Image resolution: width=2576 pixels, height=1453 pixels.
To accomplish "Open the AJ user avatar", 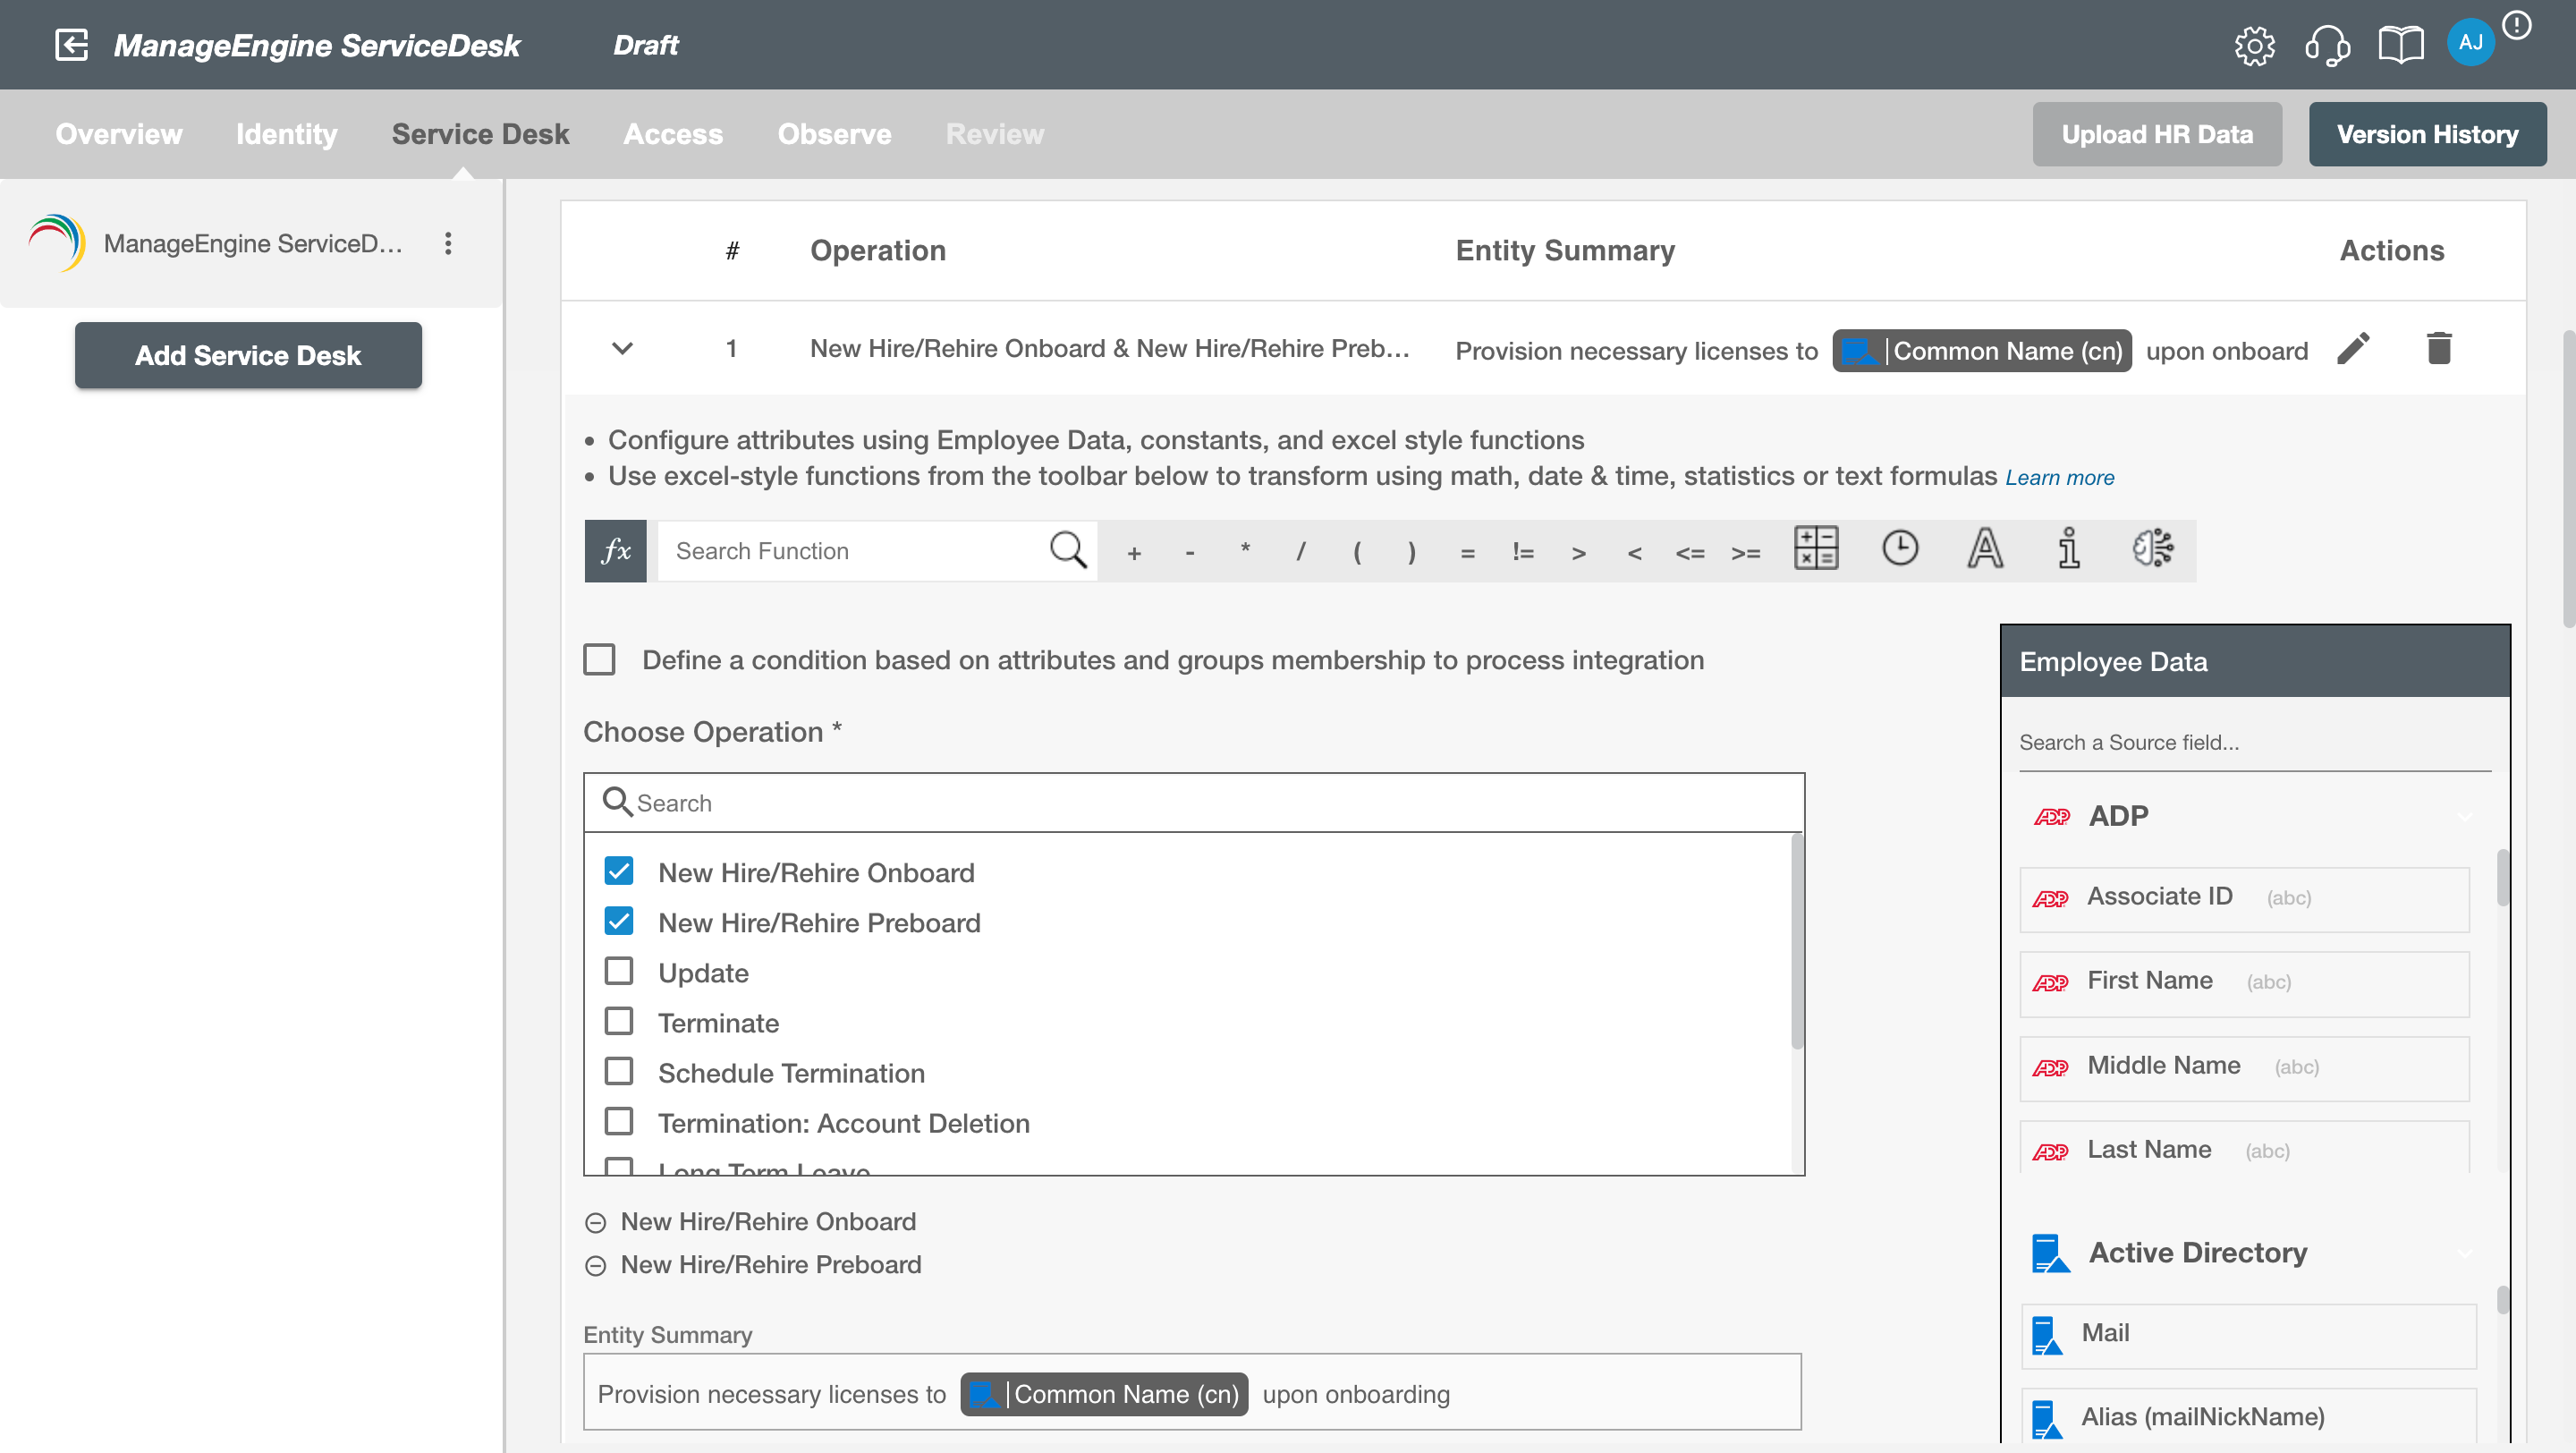I will click(2470, 43).
